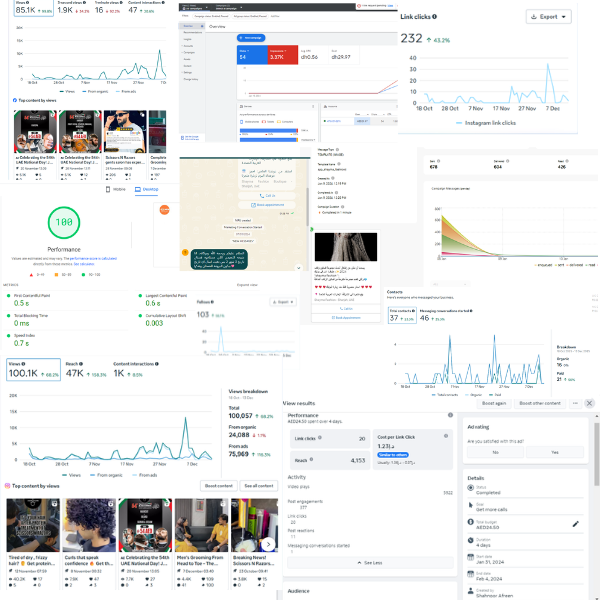Click Expand view in PageSpeed metrics

click(x=248, y=285)
